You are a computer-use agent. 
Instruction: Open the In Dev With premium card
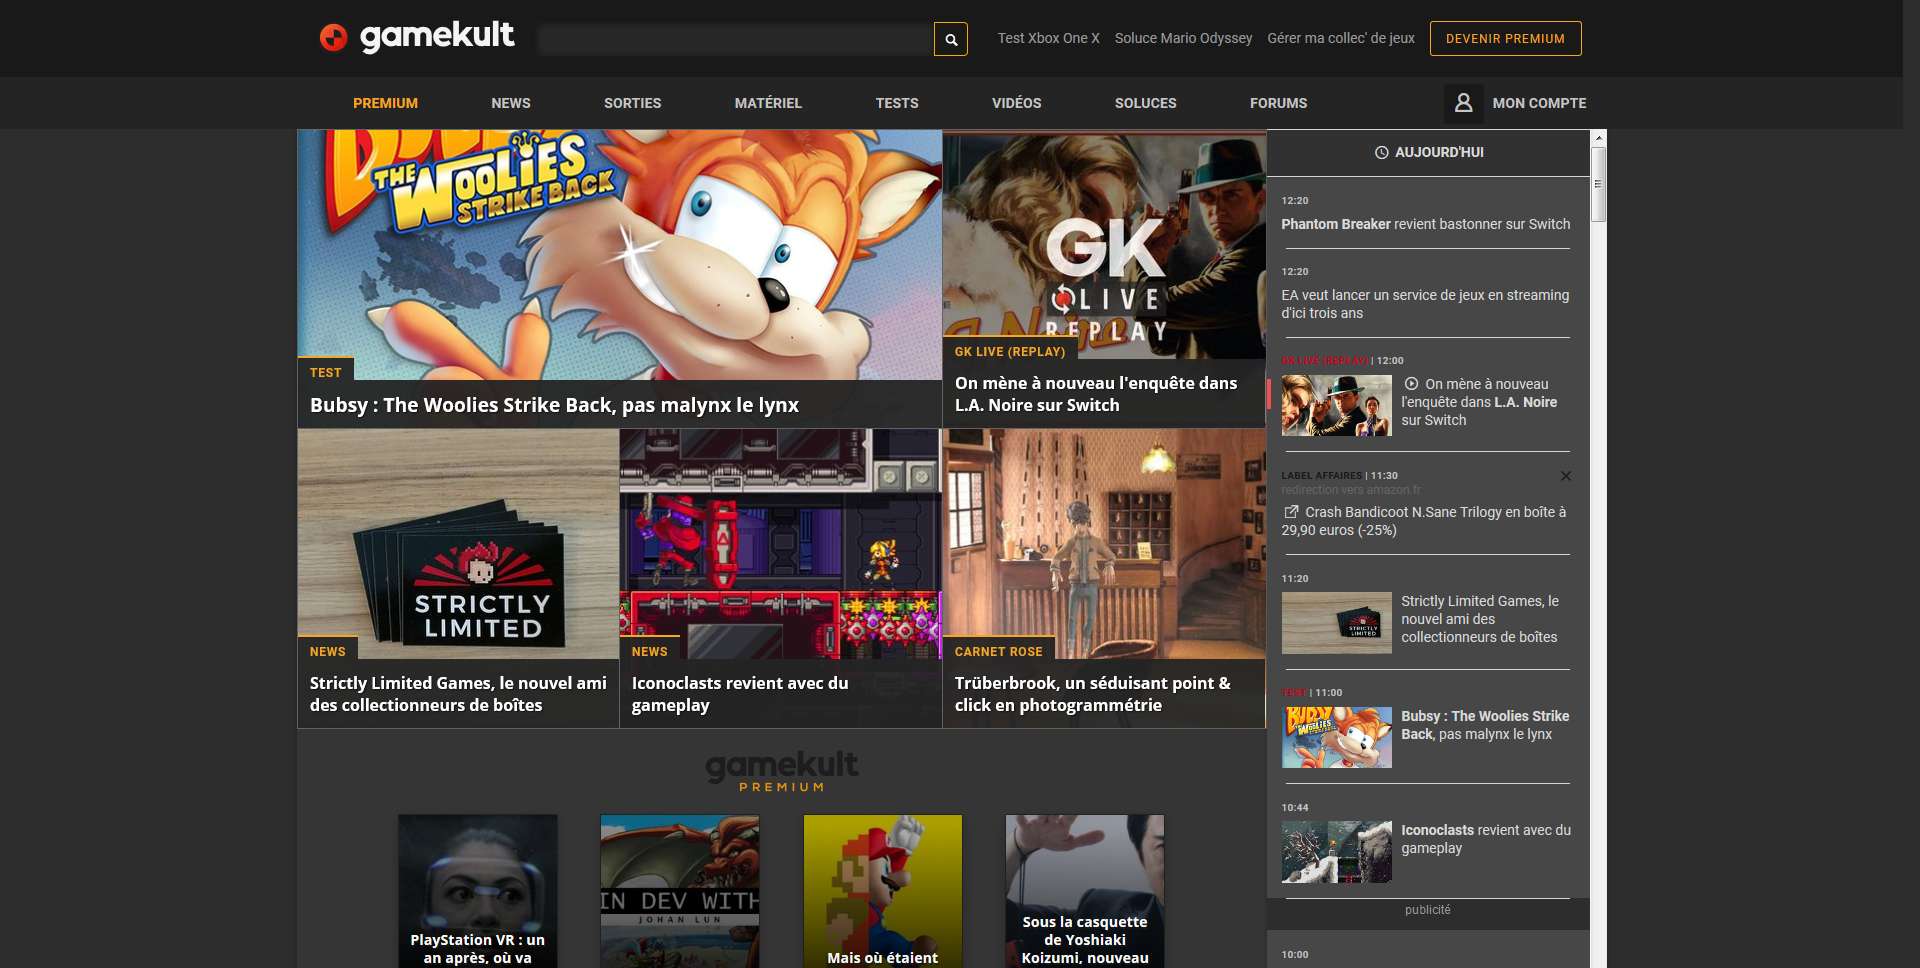pos(680,891)
